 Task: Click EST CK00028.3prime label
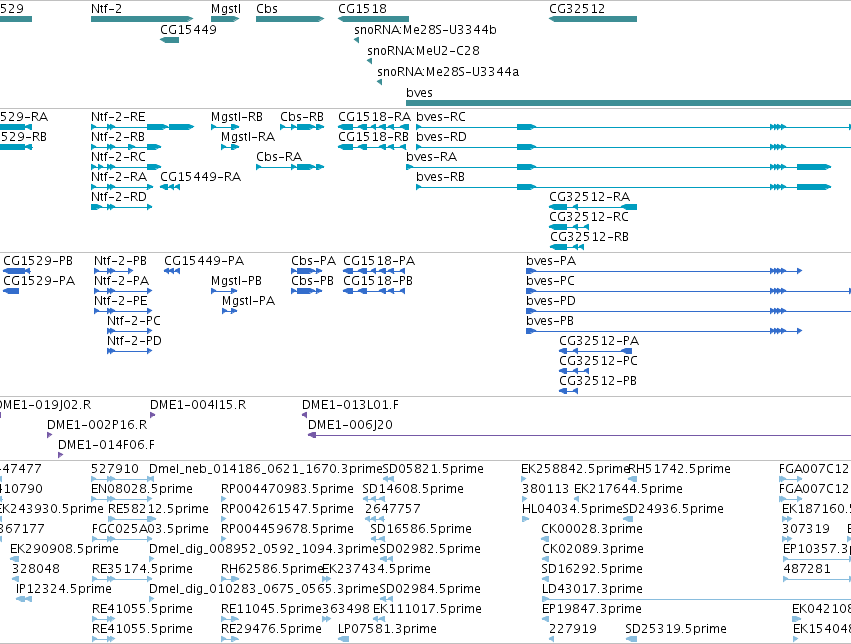592,529
